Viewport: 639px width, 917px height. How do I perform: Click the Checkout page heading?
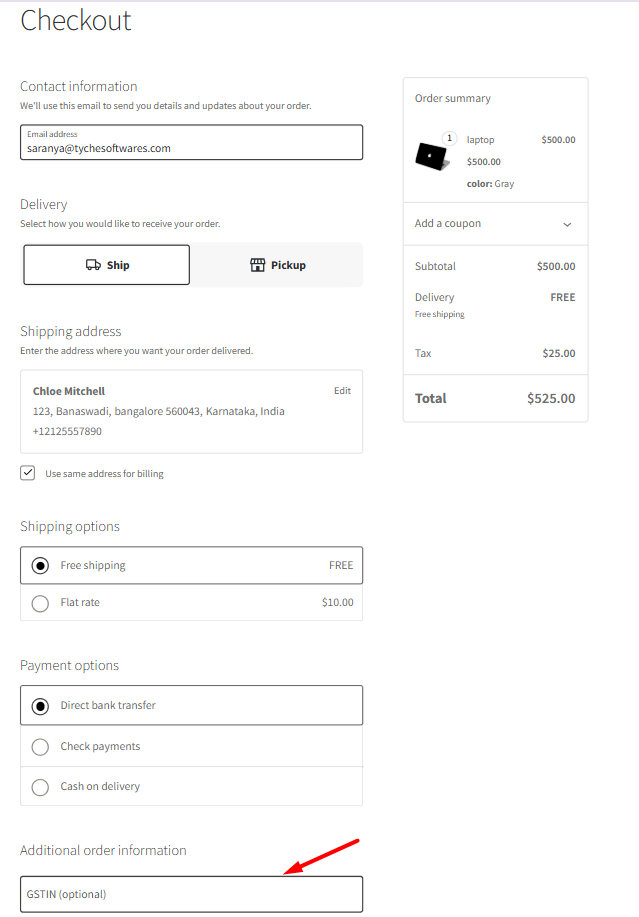click(76, 21)
